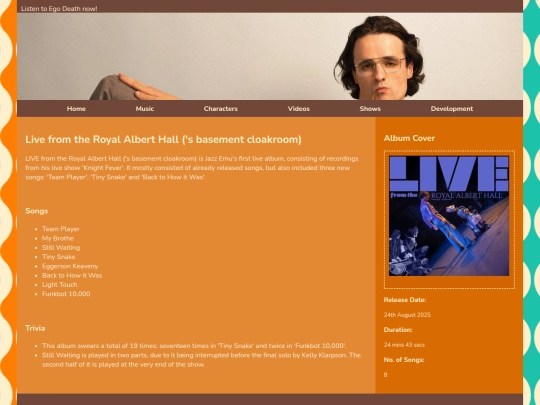Open the Development page link
Screen dimensions: 540x405
(451, 109)
